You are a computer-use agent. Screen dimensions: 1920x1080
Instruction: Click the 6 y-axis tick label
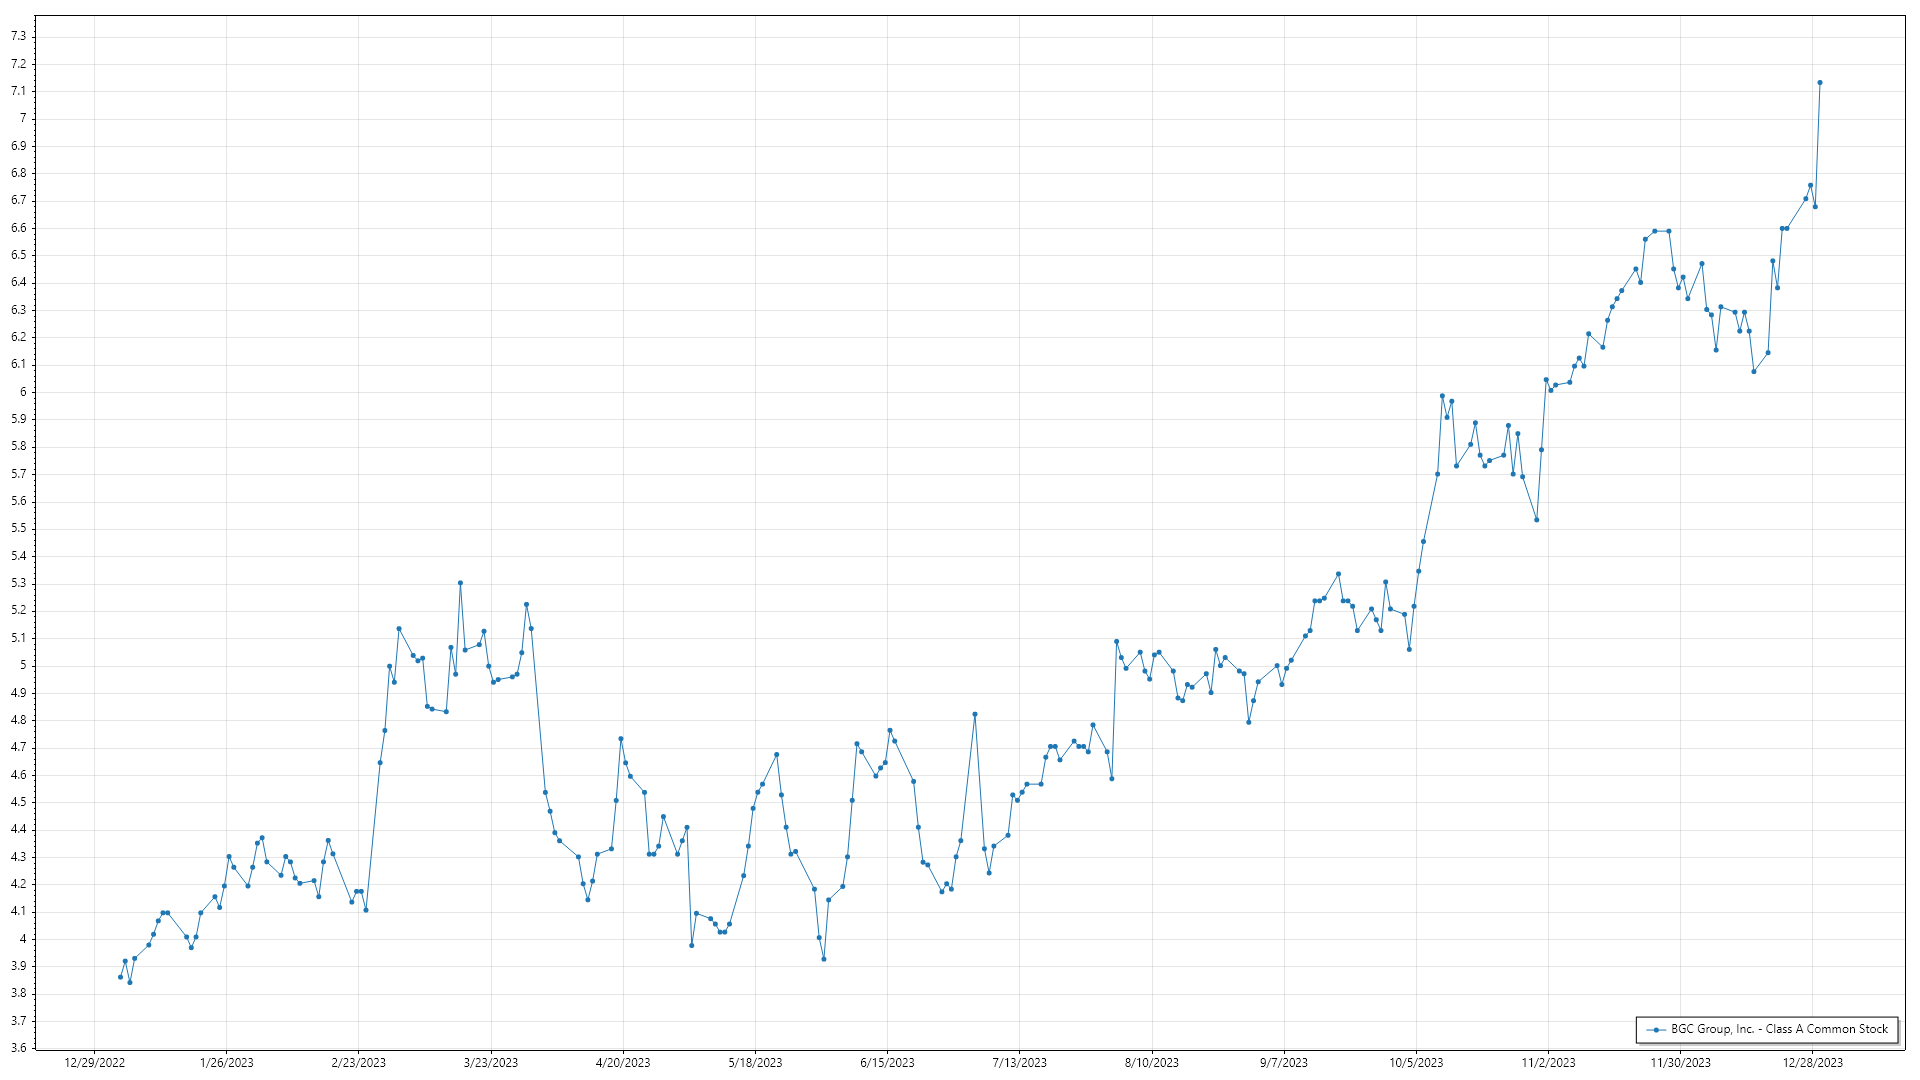pyautogui.click(x=23, y=392)
